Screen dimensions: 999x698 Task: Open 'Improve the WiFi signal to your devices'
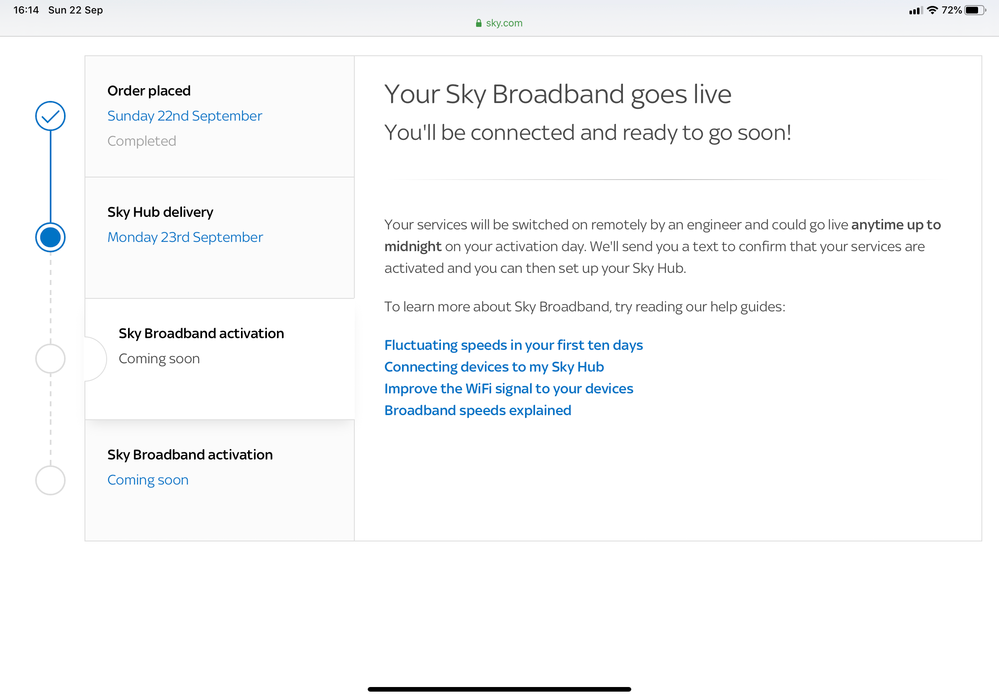pos(508,389)
